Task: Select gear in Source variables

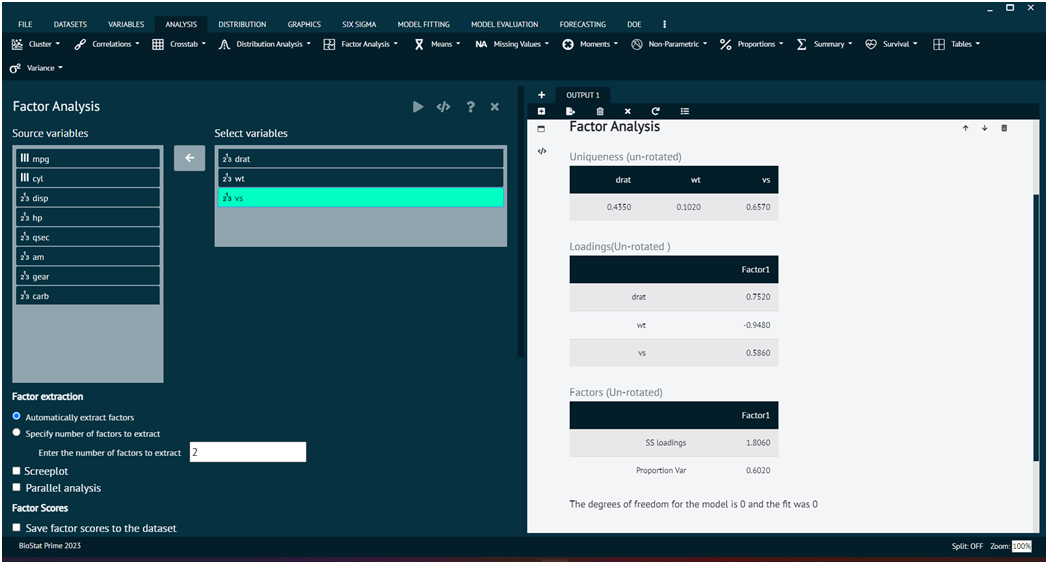Action: (x=88, y=276)
